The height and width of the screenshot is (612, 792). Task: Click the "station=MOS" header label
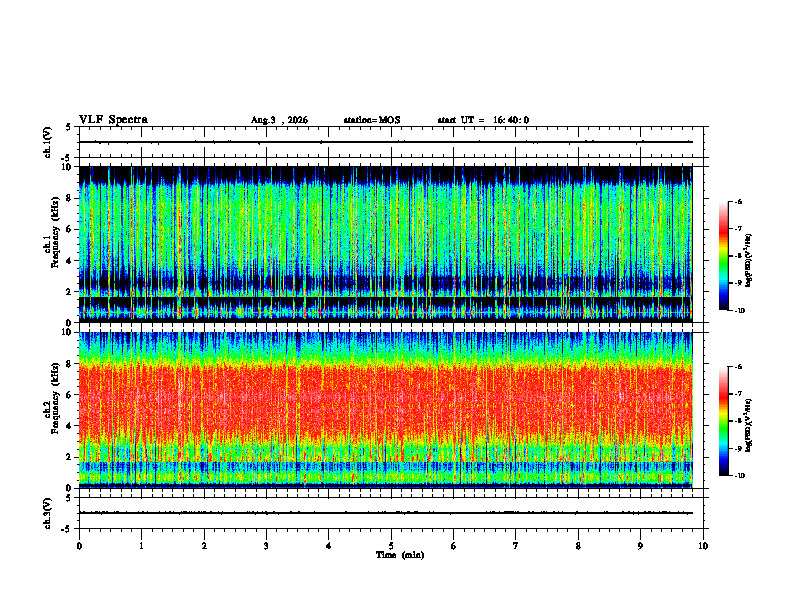tap(372, 120)
